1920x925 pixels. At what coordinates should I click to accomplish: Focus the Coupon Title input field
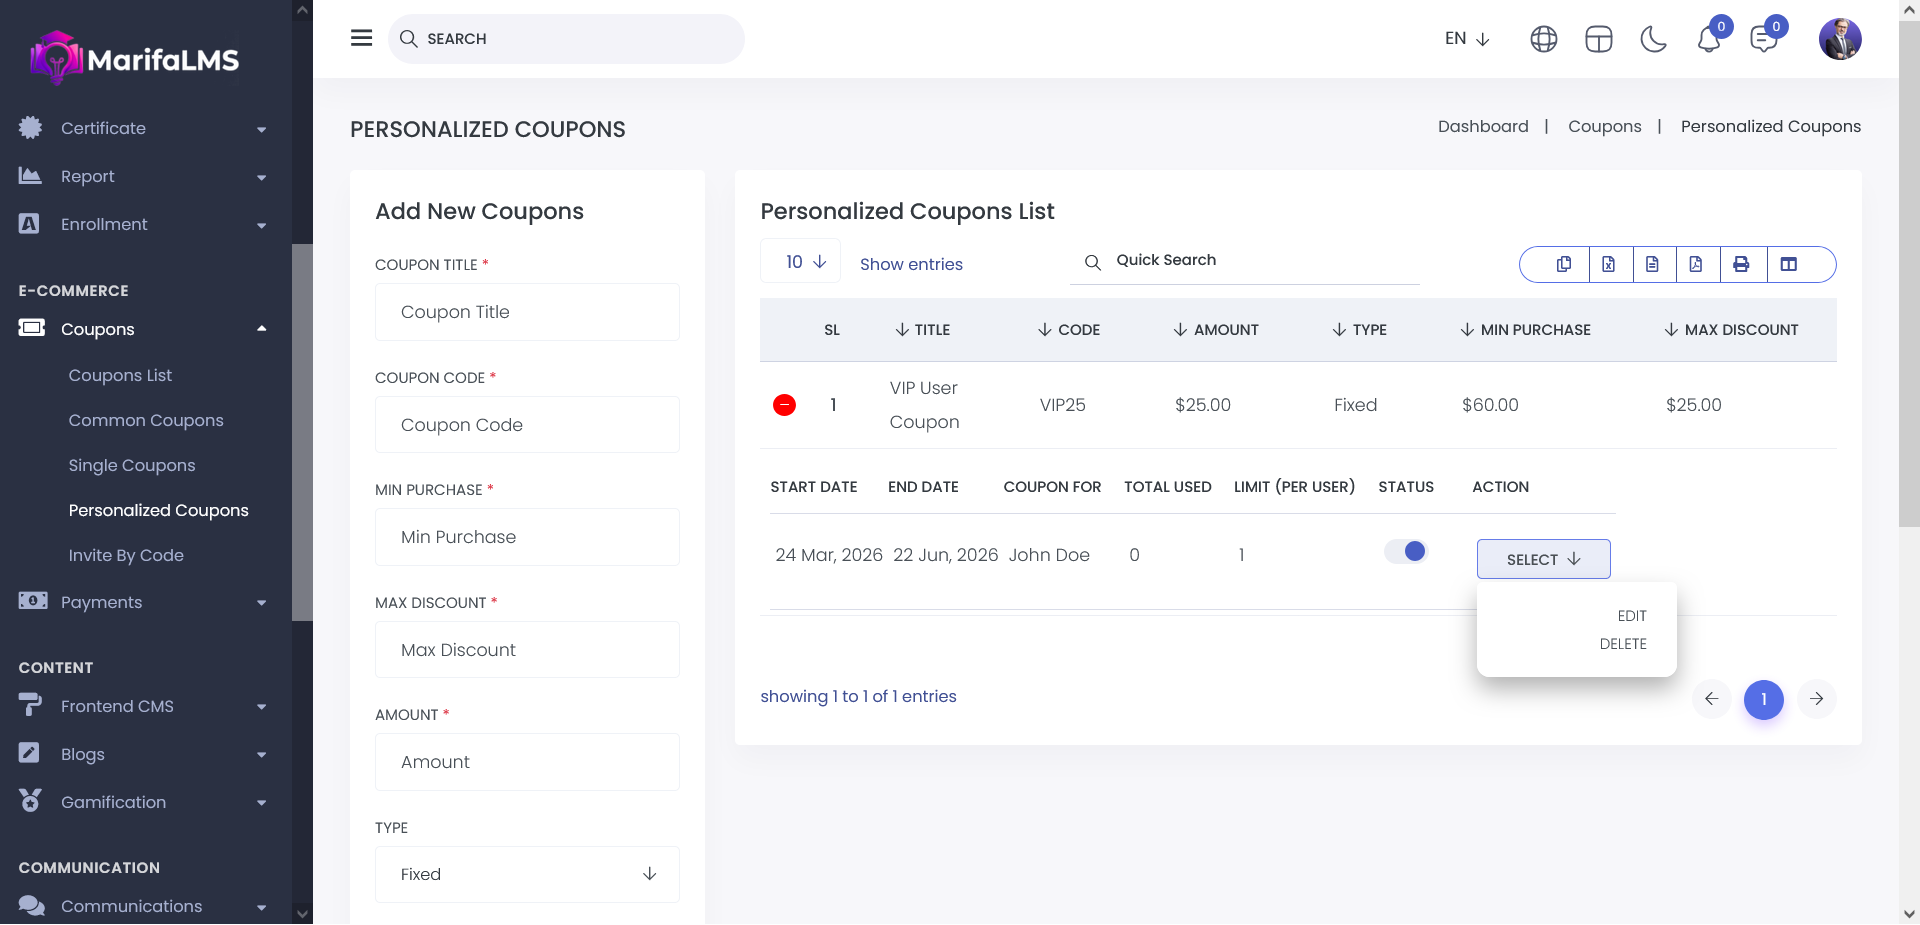pyautogui.click(x=527, y=312)
